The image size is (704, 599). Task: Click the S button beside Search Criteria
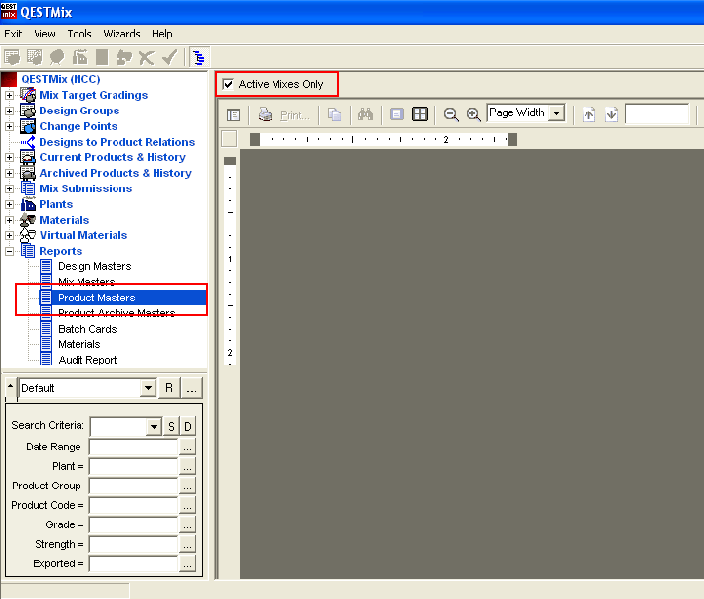pos(171,427)
